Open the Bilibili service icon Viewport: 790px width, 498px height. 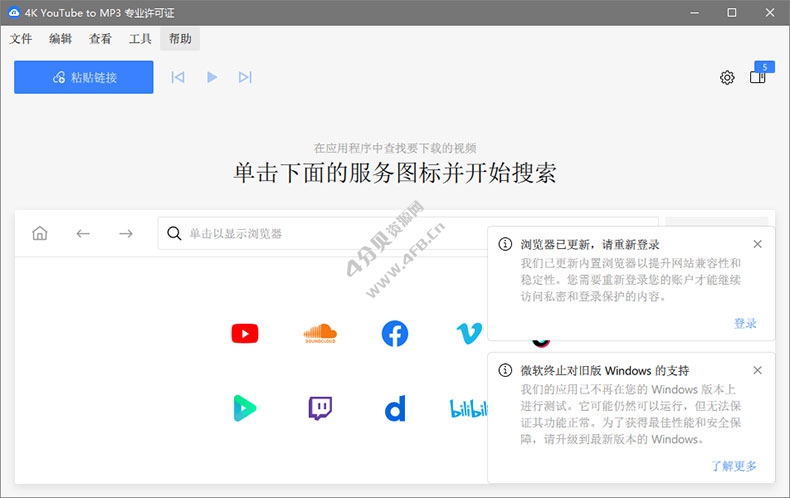pyautogui.click(x=469, y=409)
